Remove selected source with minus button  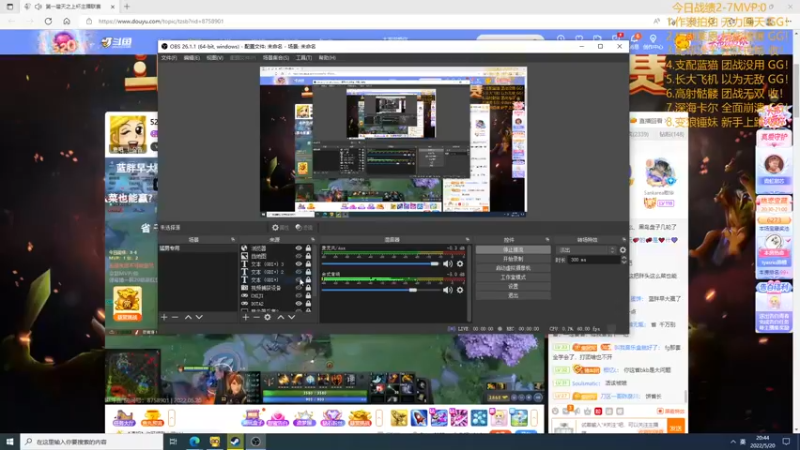pyautogui.click(x=257, y=317)
